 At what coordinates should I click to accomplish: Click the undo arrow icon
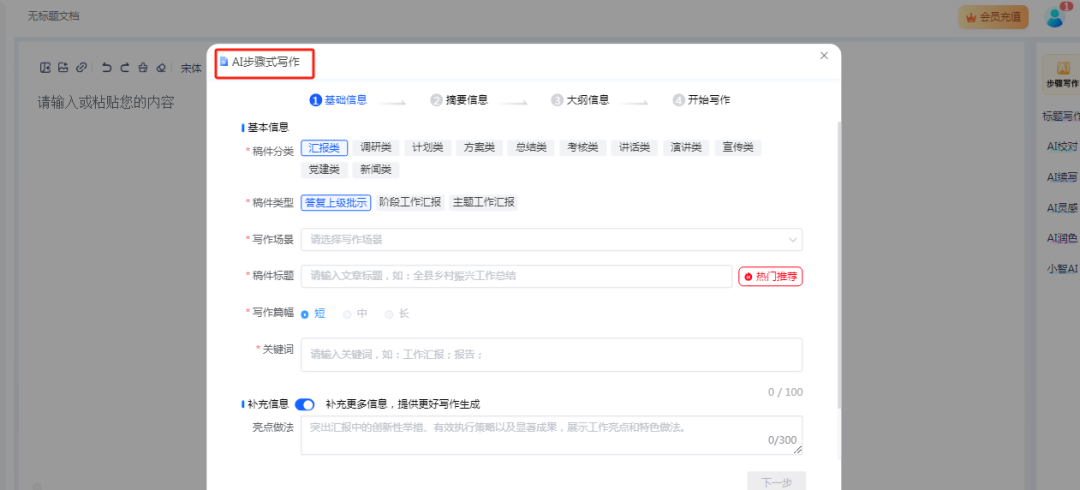tap(107, 68)
